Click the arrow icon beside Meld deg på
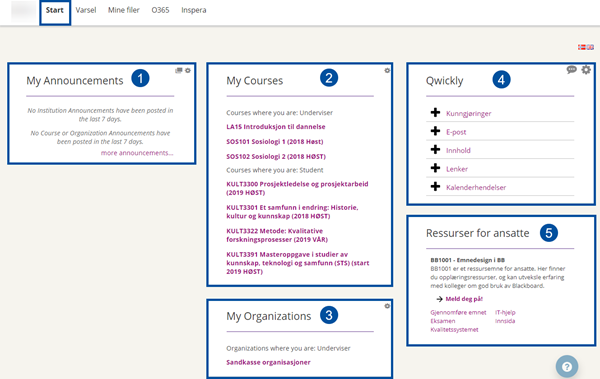Screen dimensions: 600x379 [439, 299]
